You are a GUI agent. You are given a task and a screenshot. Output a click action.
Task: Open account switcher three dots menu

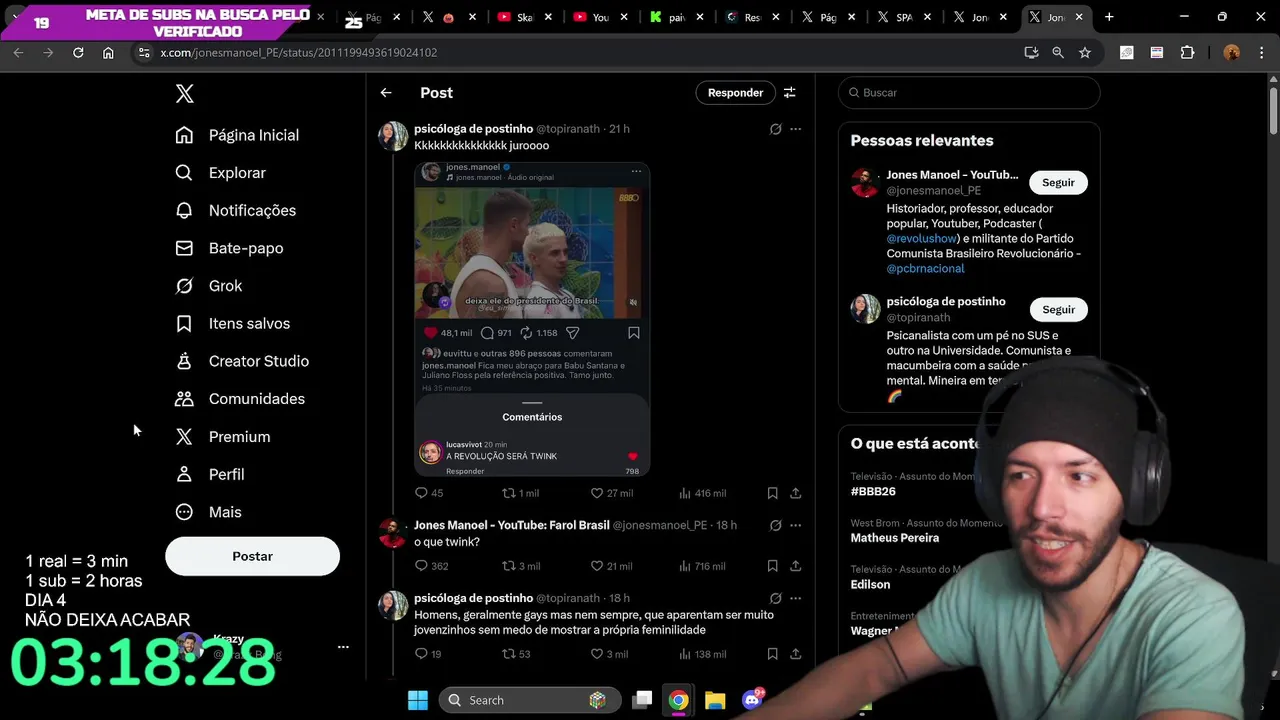coord(343,647)
